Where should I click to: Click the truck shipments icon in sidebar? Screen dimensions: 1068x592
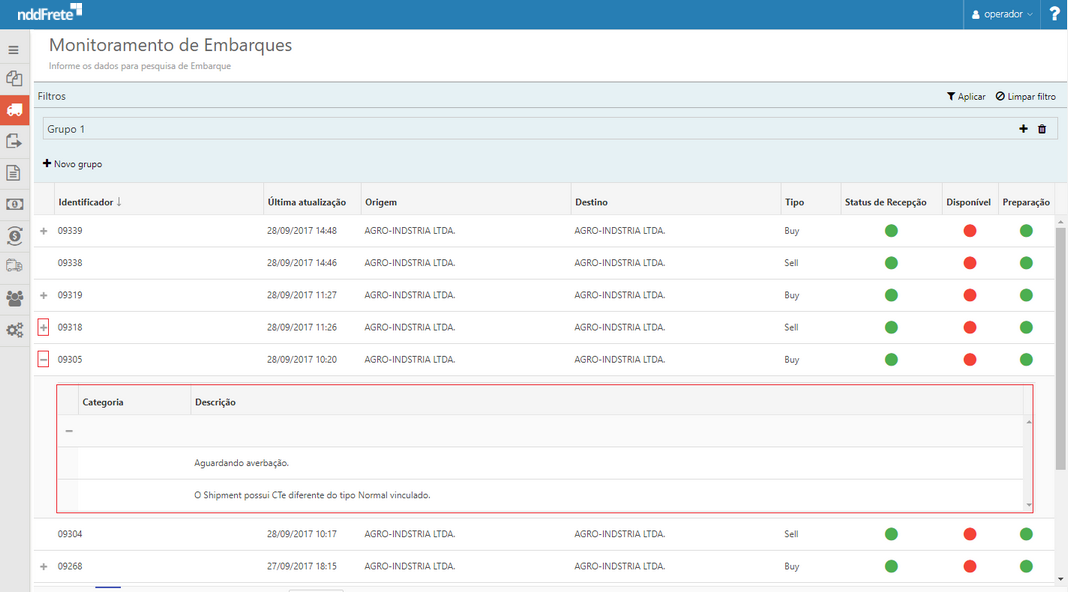click(14, 109)
